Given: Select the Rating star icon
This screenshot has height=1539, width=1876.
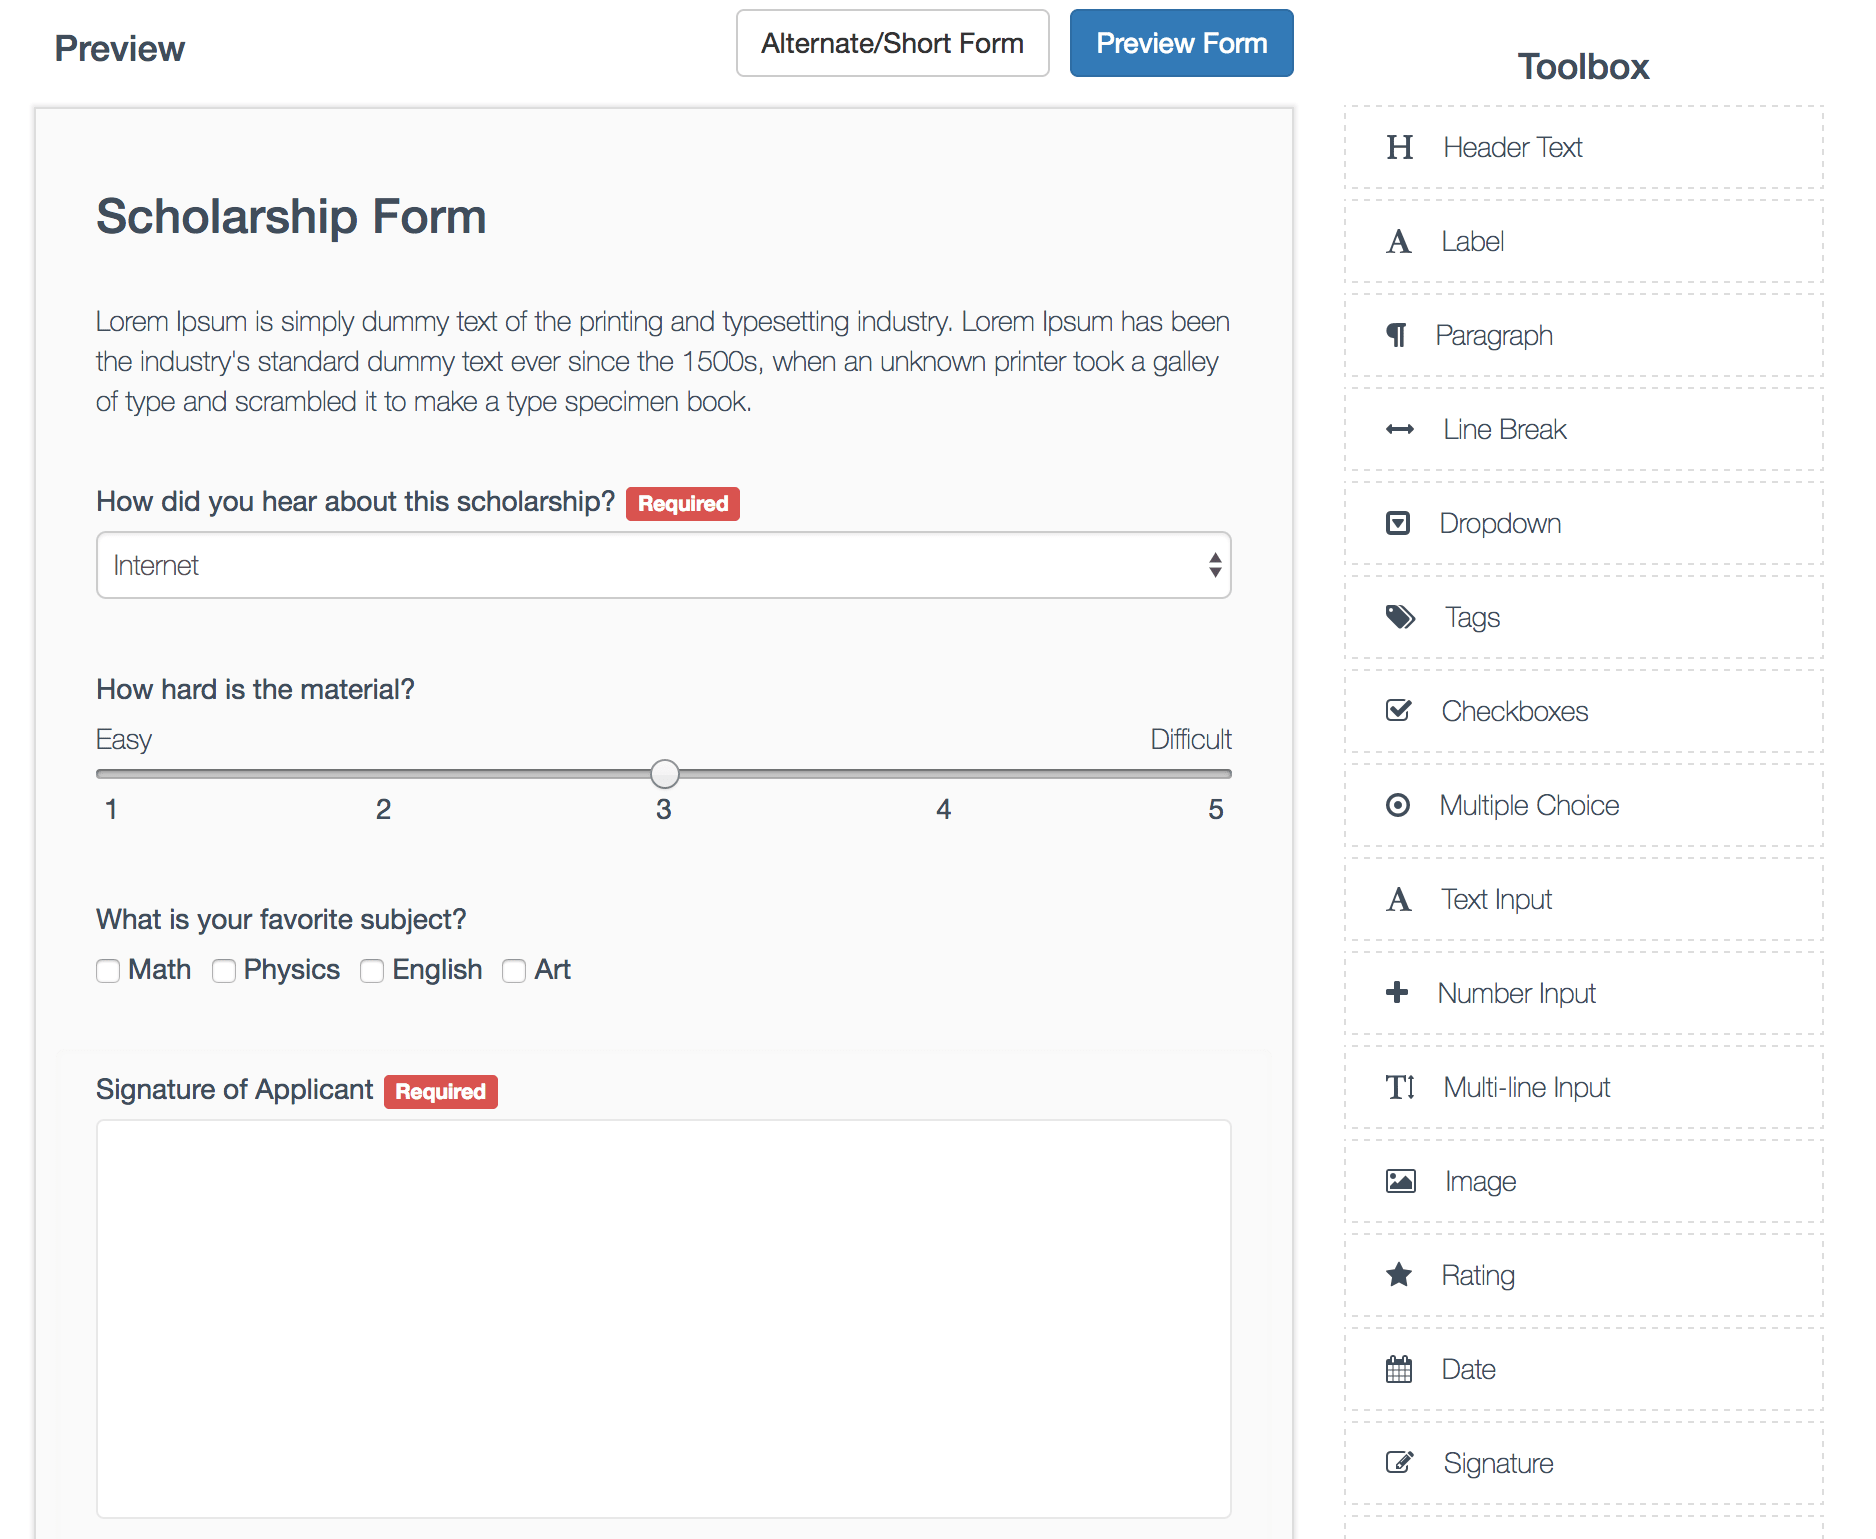Looking at the screenshot, I should point(1400,1275).
